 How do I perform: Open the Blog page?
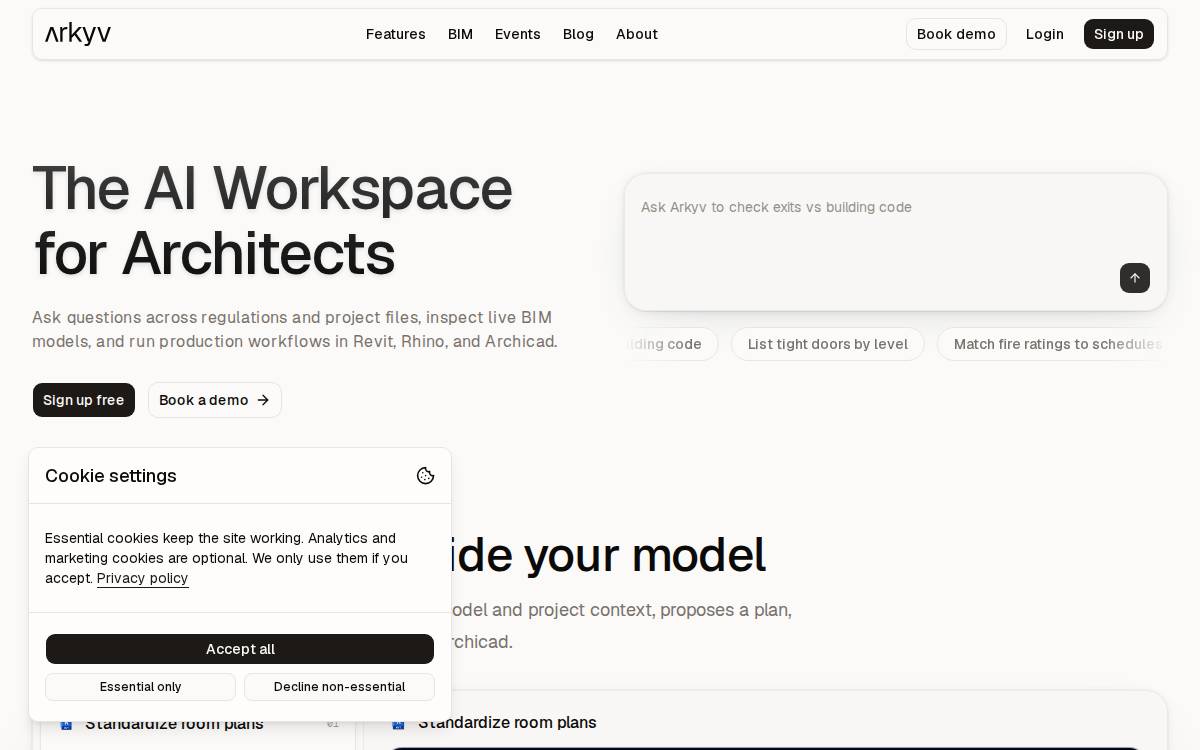coord(578,34)
